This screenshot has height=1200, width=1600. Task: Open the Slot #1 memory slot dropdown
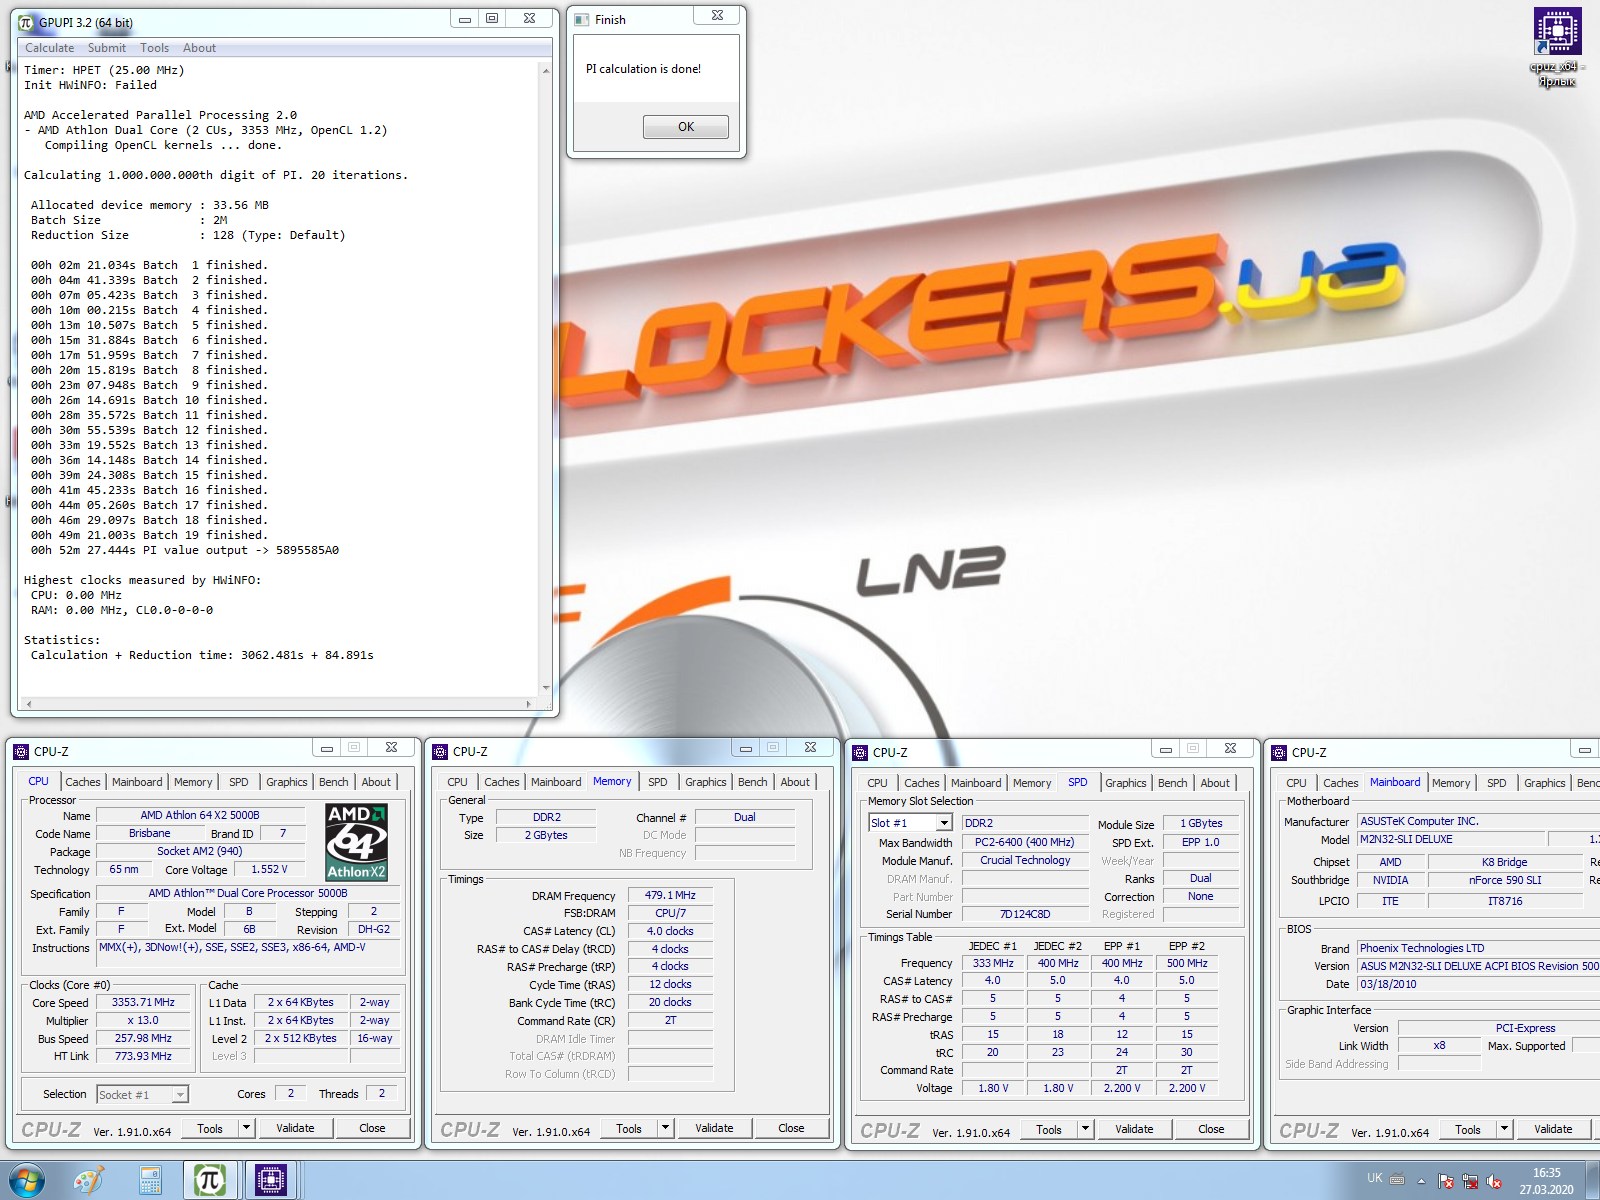943,823
